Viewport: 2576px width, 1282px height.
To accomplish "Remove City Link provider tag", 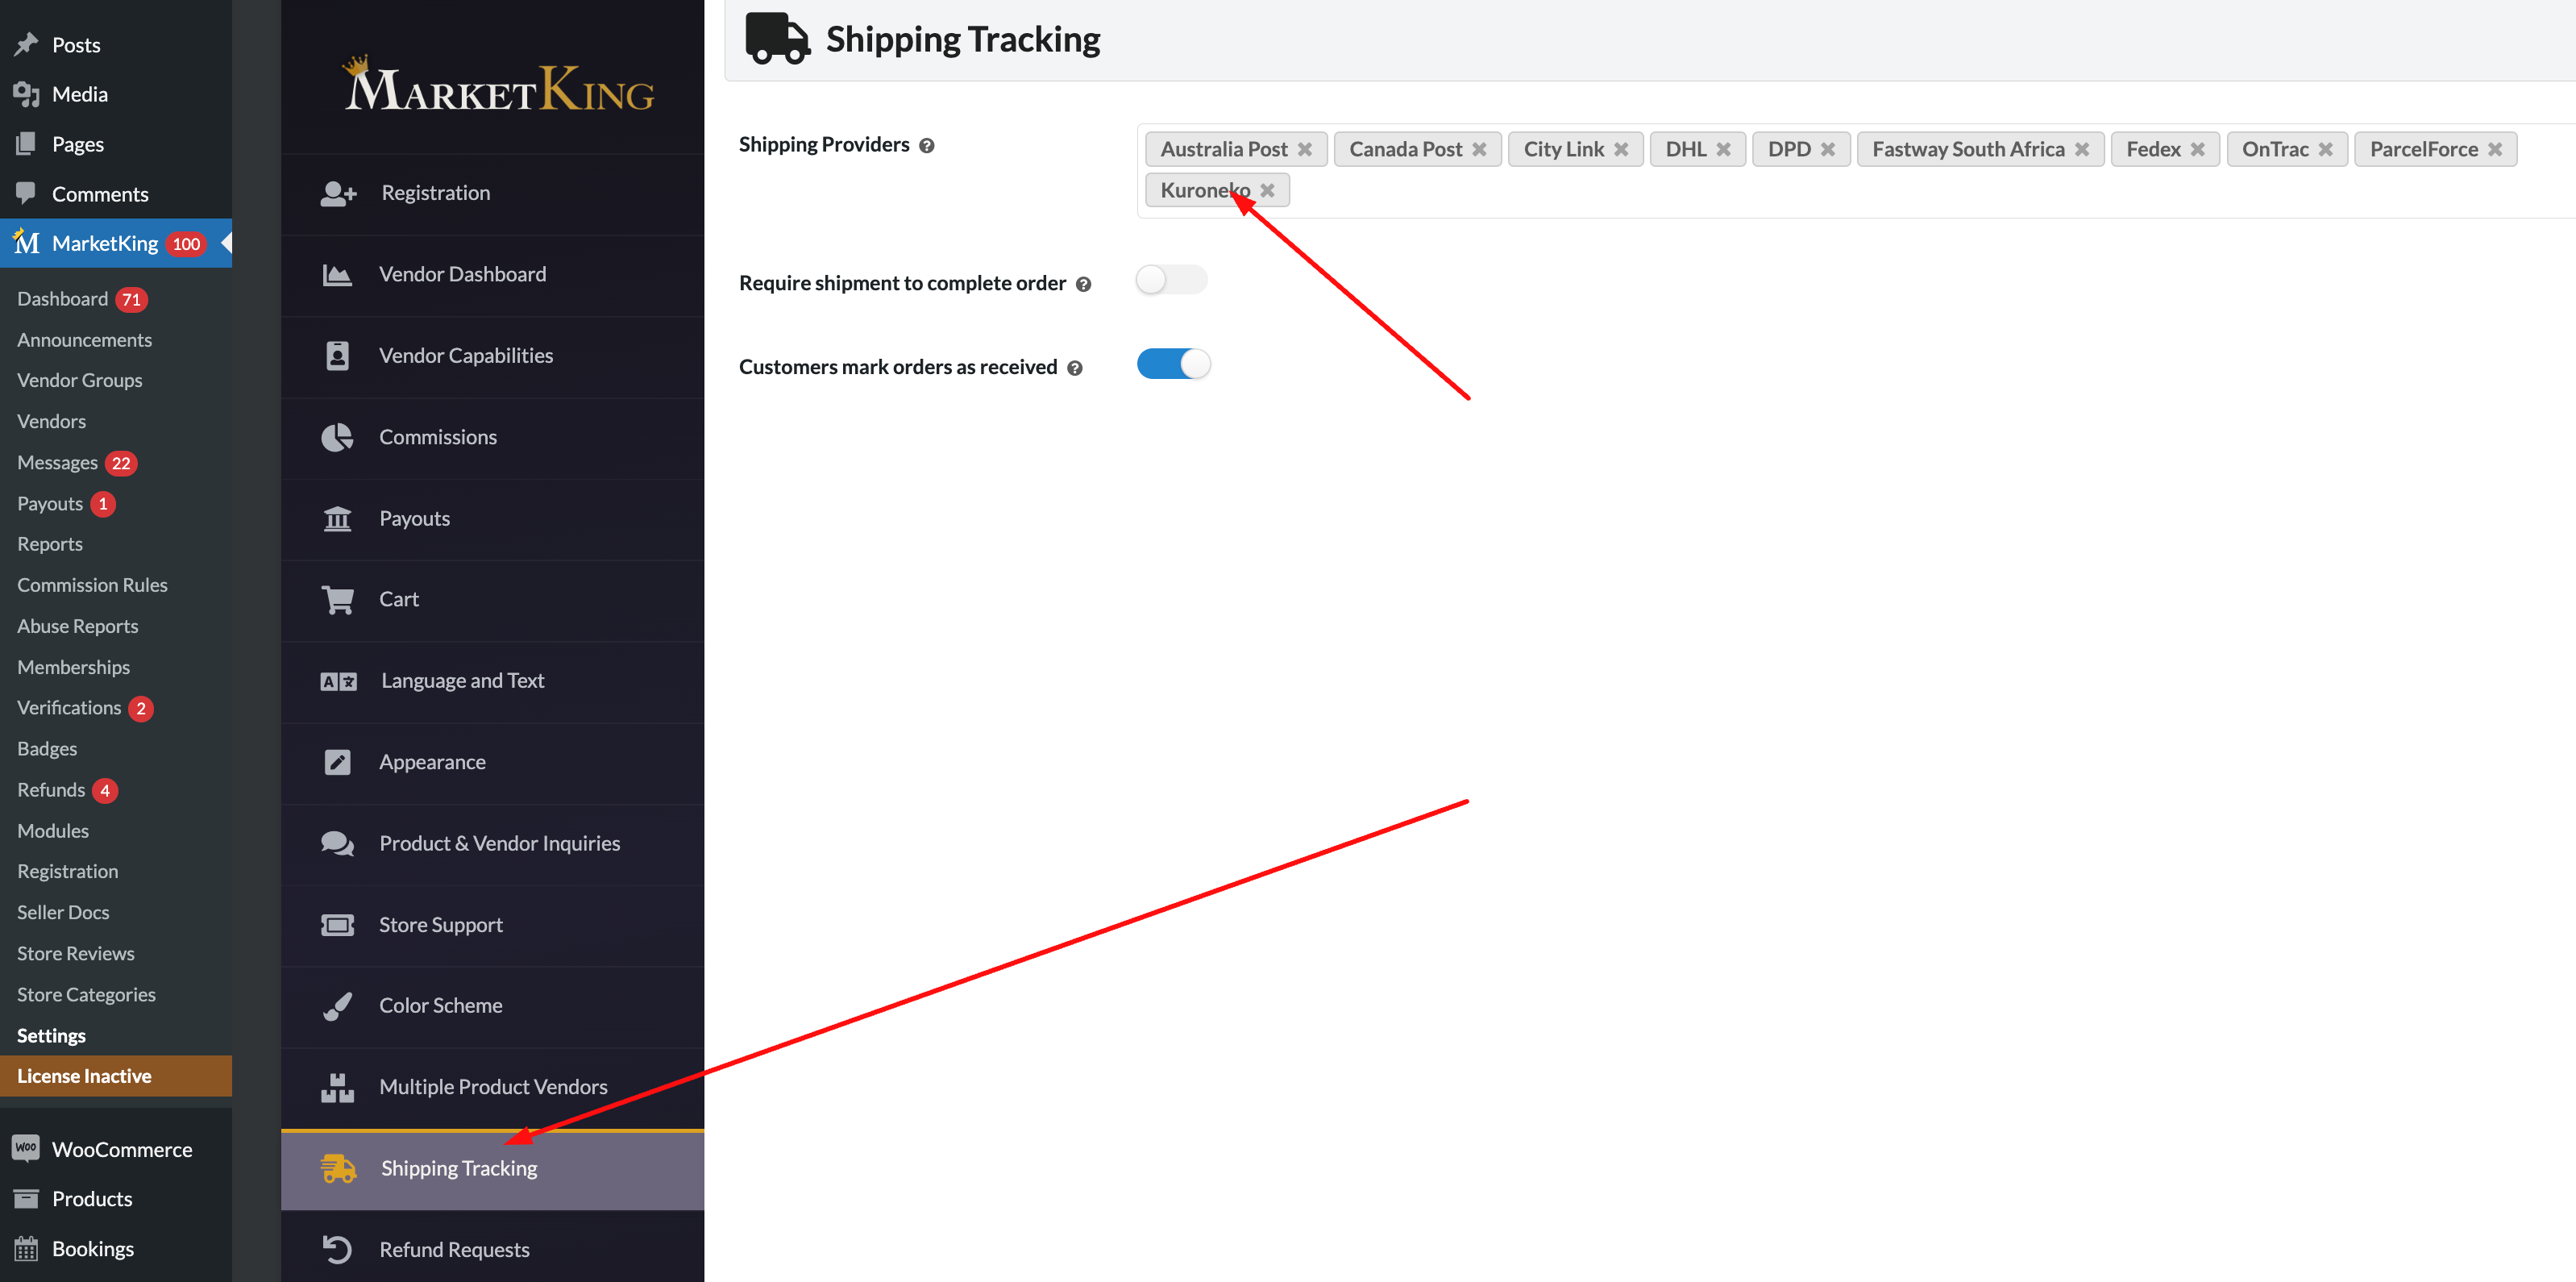I will (x=1621, y=149).
